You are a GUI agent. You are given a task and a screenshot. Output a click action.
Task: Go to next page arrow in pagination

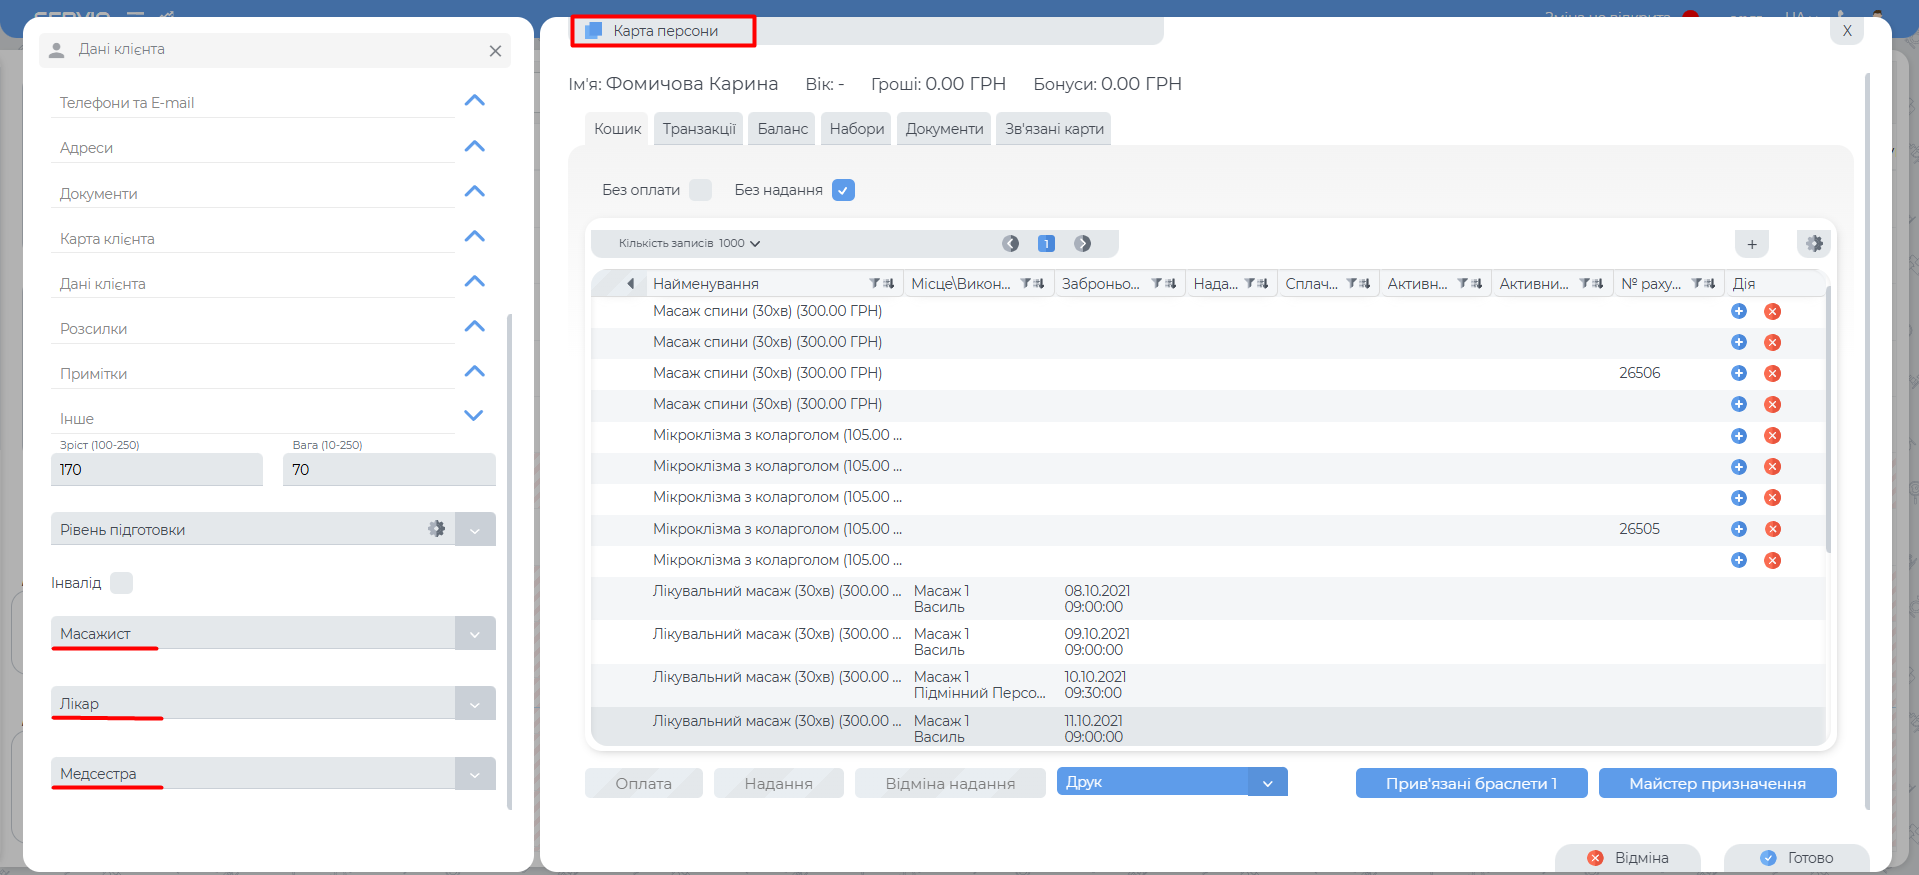[x=1082, y=244]
